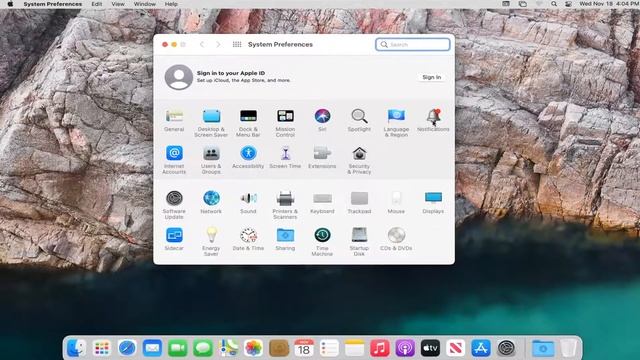The image size is (640, 360).
Task: Open Finder from the Dock
Action: click(76, 348)
